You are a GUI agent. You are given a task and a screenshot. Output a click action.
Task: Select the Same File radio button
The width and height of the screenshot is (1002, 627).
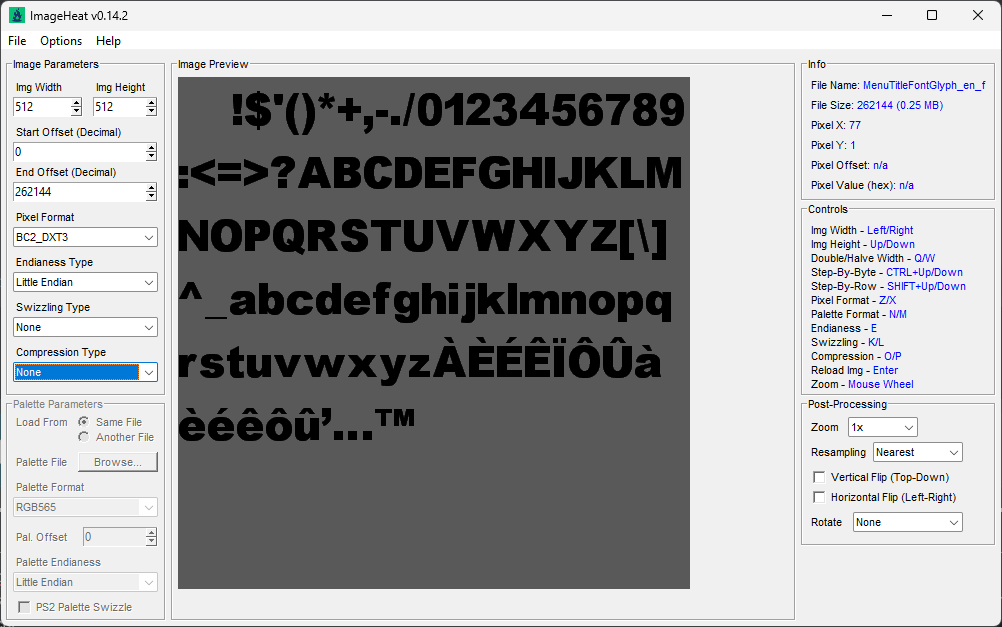[84, 422]
